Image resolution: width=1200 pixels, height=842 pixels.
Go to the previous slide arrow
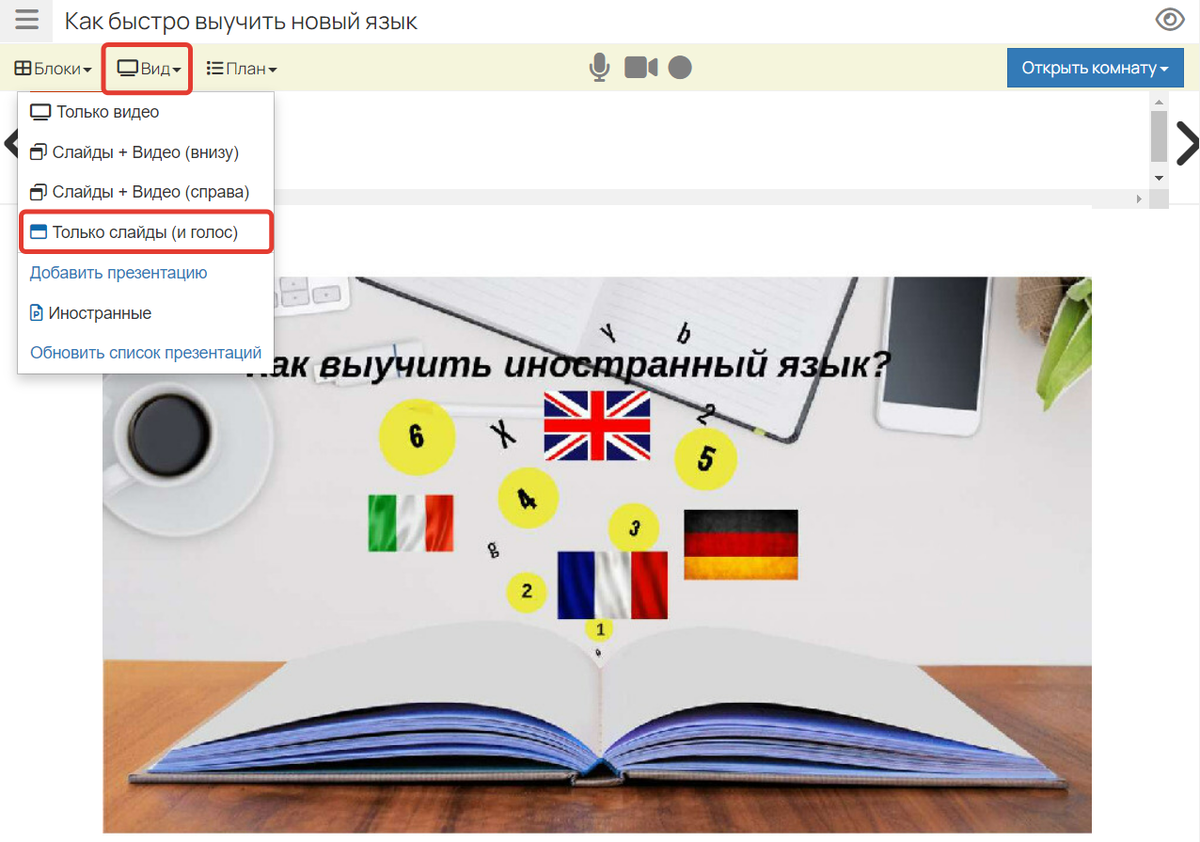[x=10, y=143]
